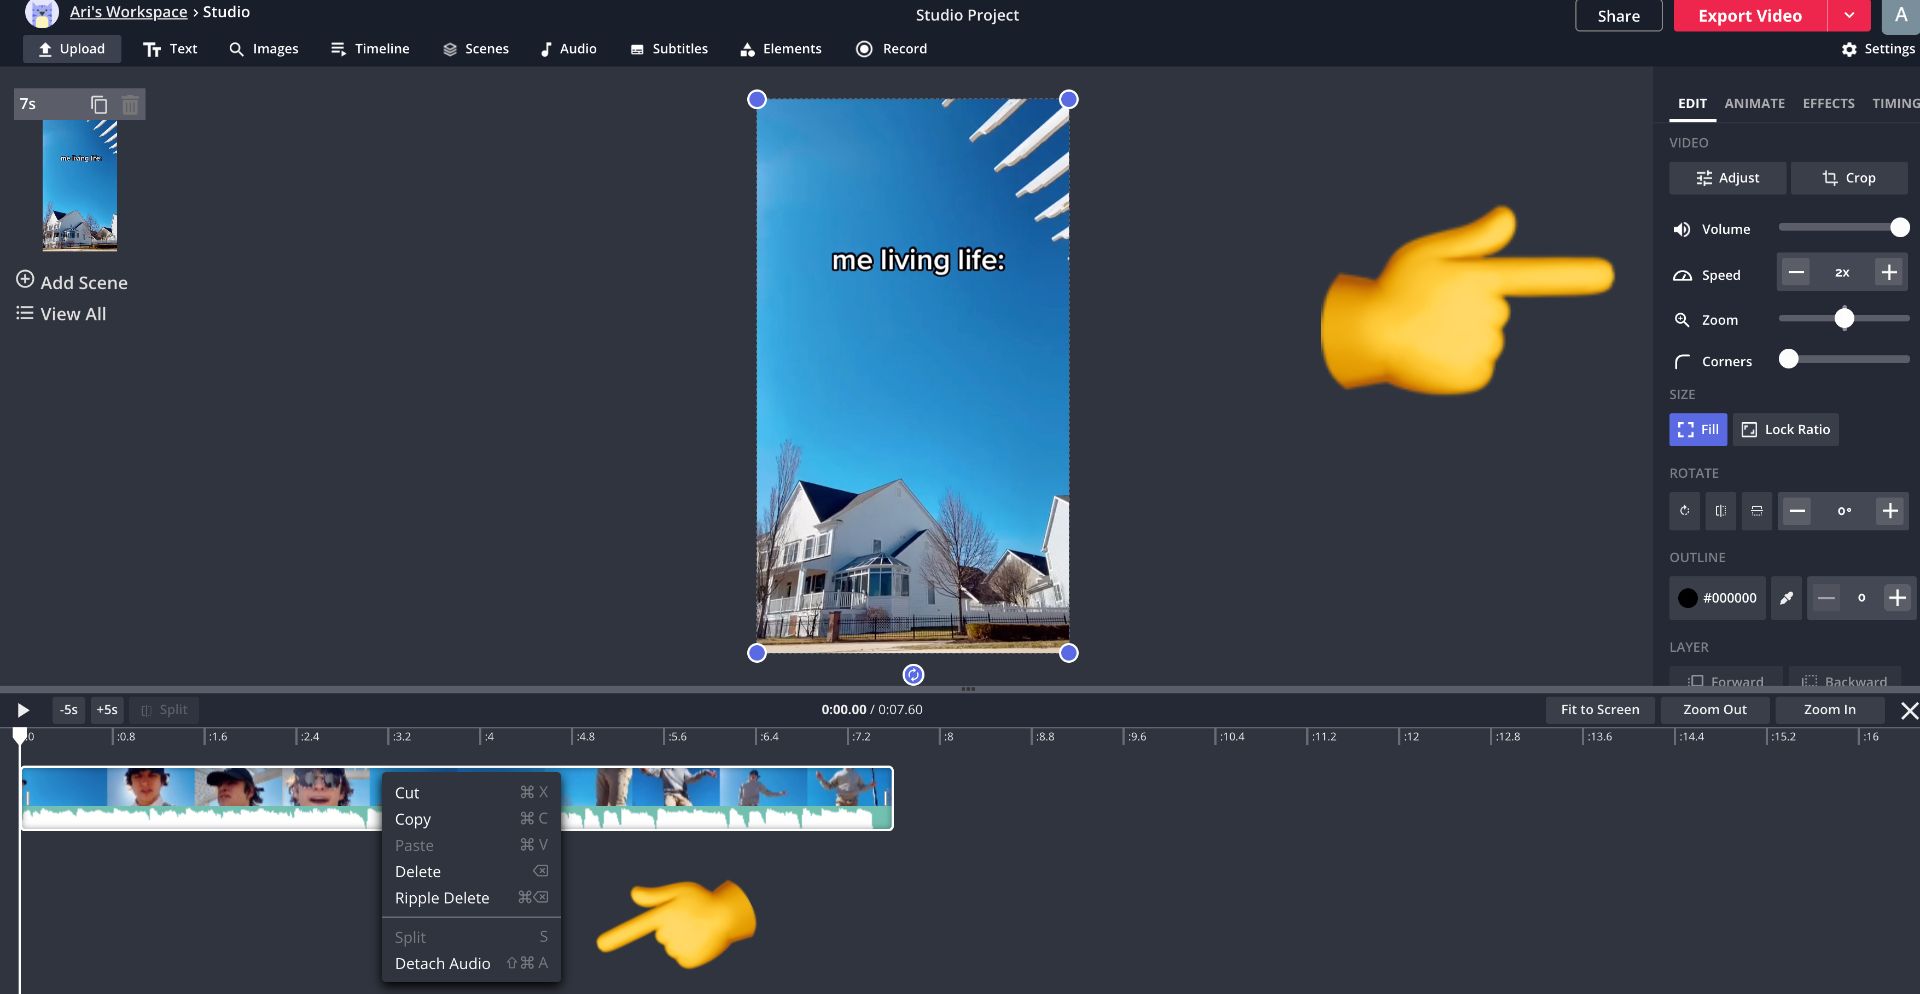Choose Detach Audio from context menu
This screenshot has width=1920, height=994.
pos(442,964)
